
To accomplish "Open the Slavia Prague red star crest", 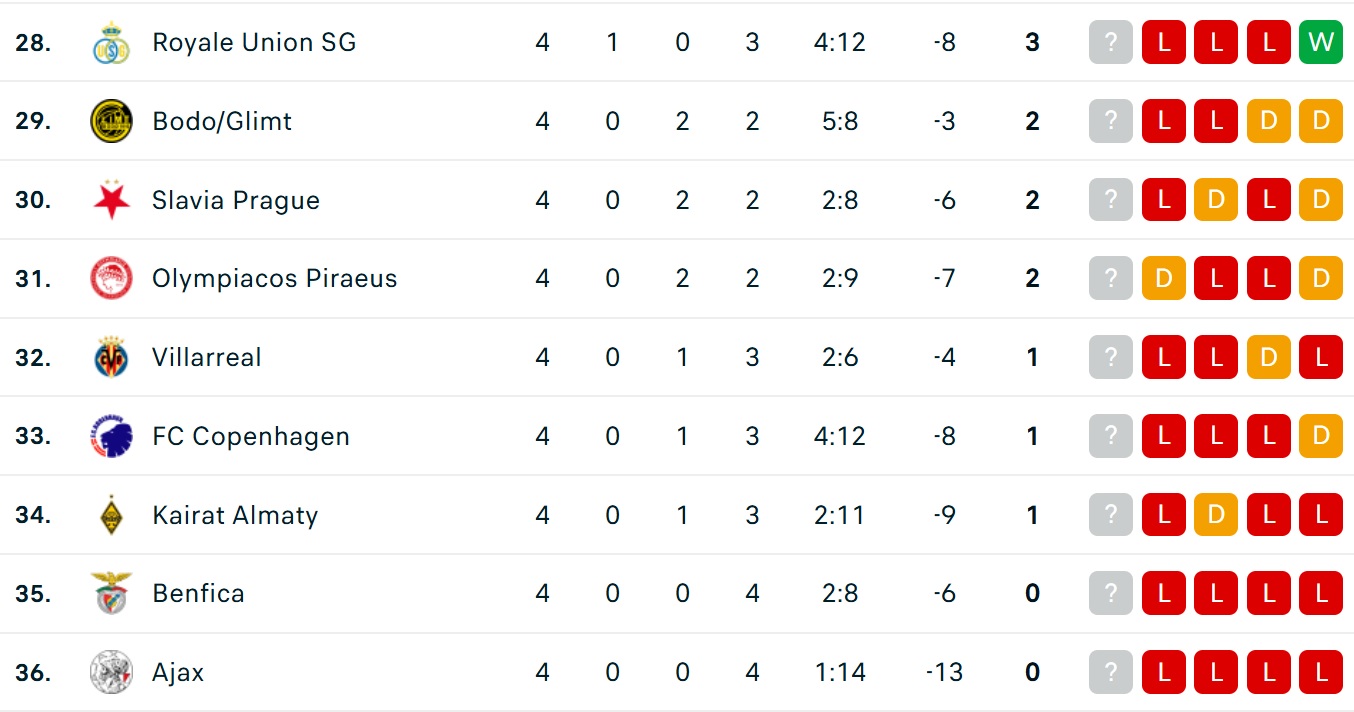I will pos(111,200).
